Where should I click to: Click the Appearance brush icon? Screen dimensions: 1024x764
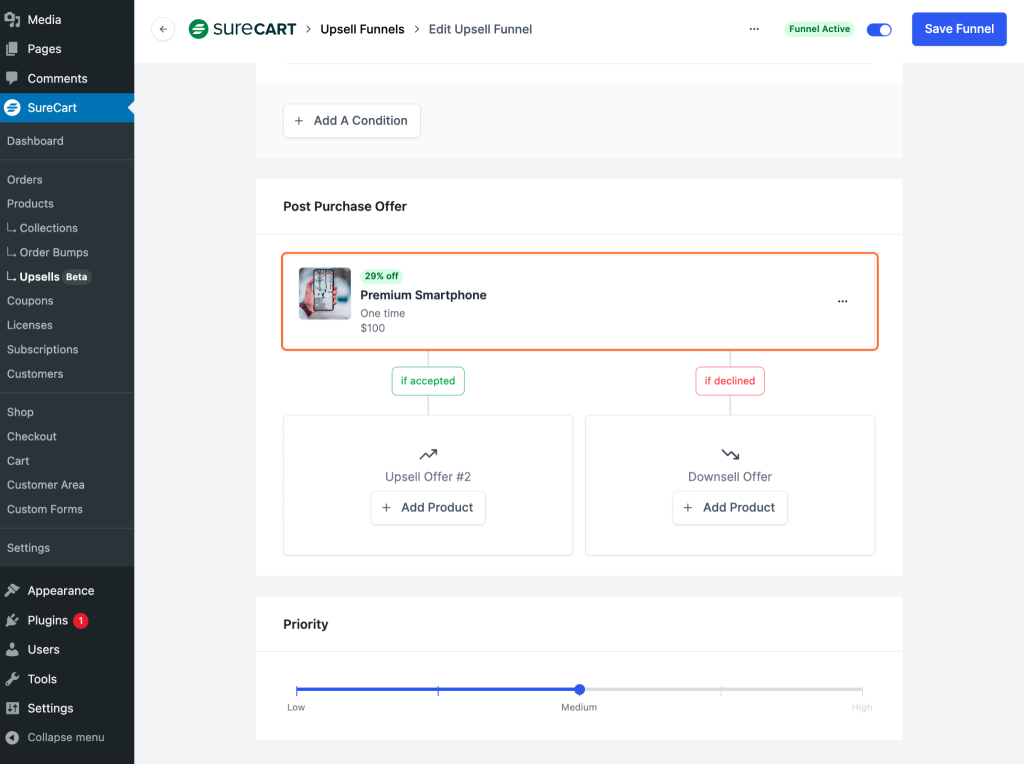pyautogui.click(x=12, y=591)
